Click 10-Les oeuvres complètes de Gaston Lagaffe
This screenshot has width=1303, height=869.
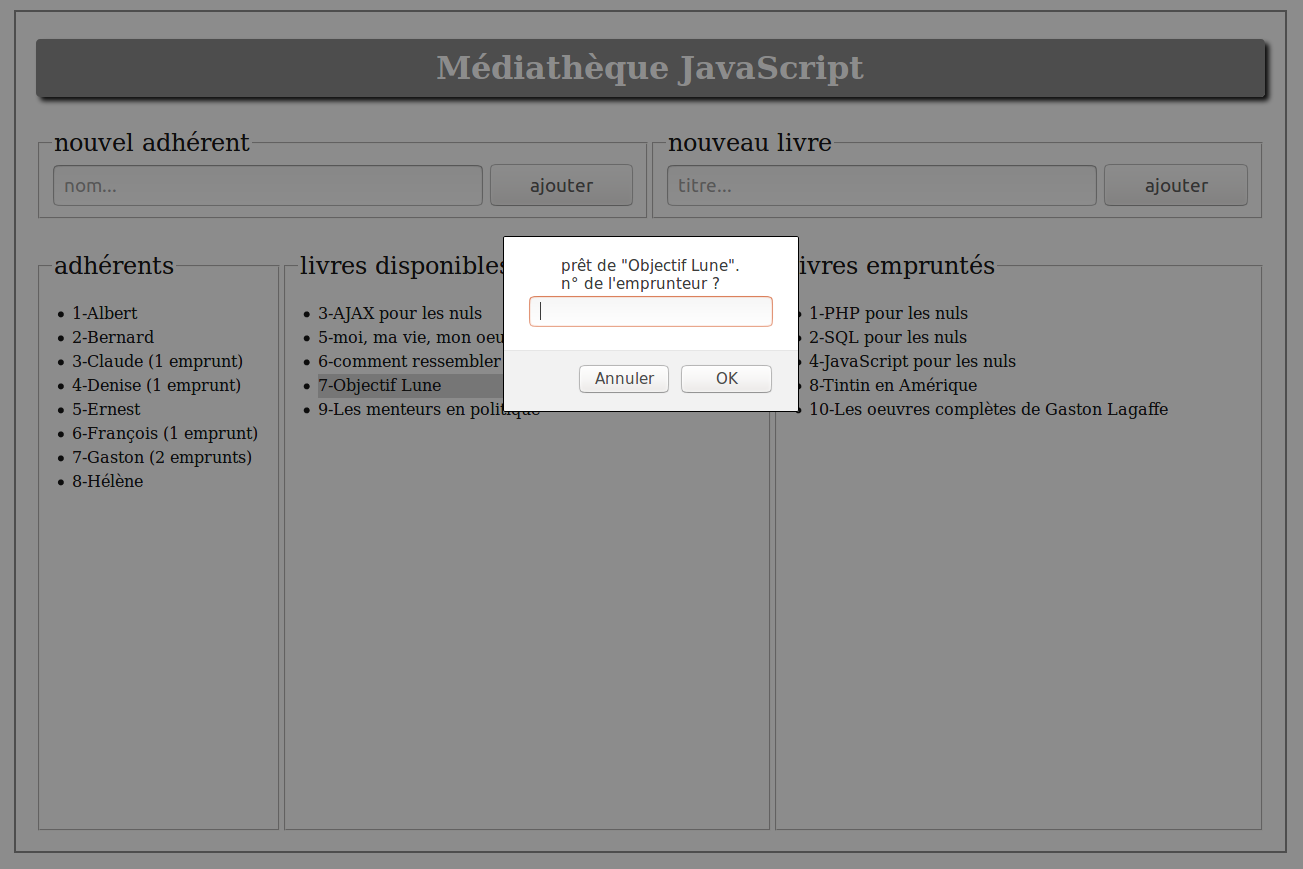click(989, 409)
